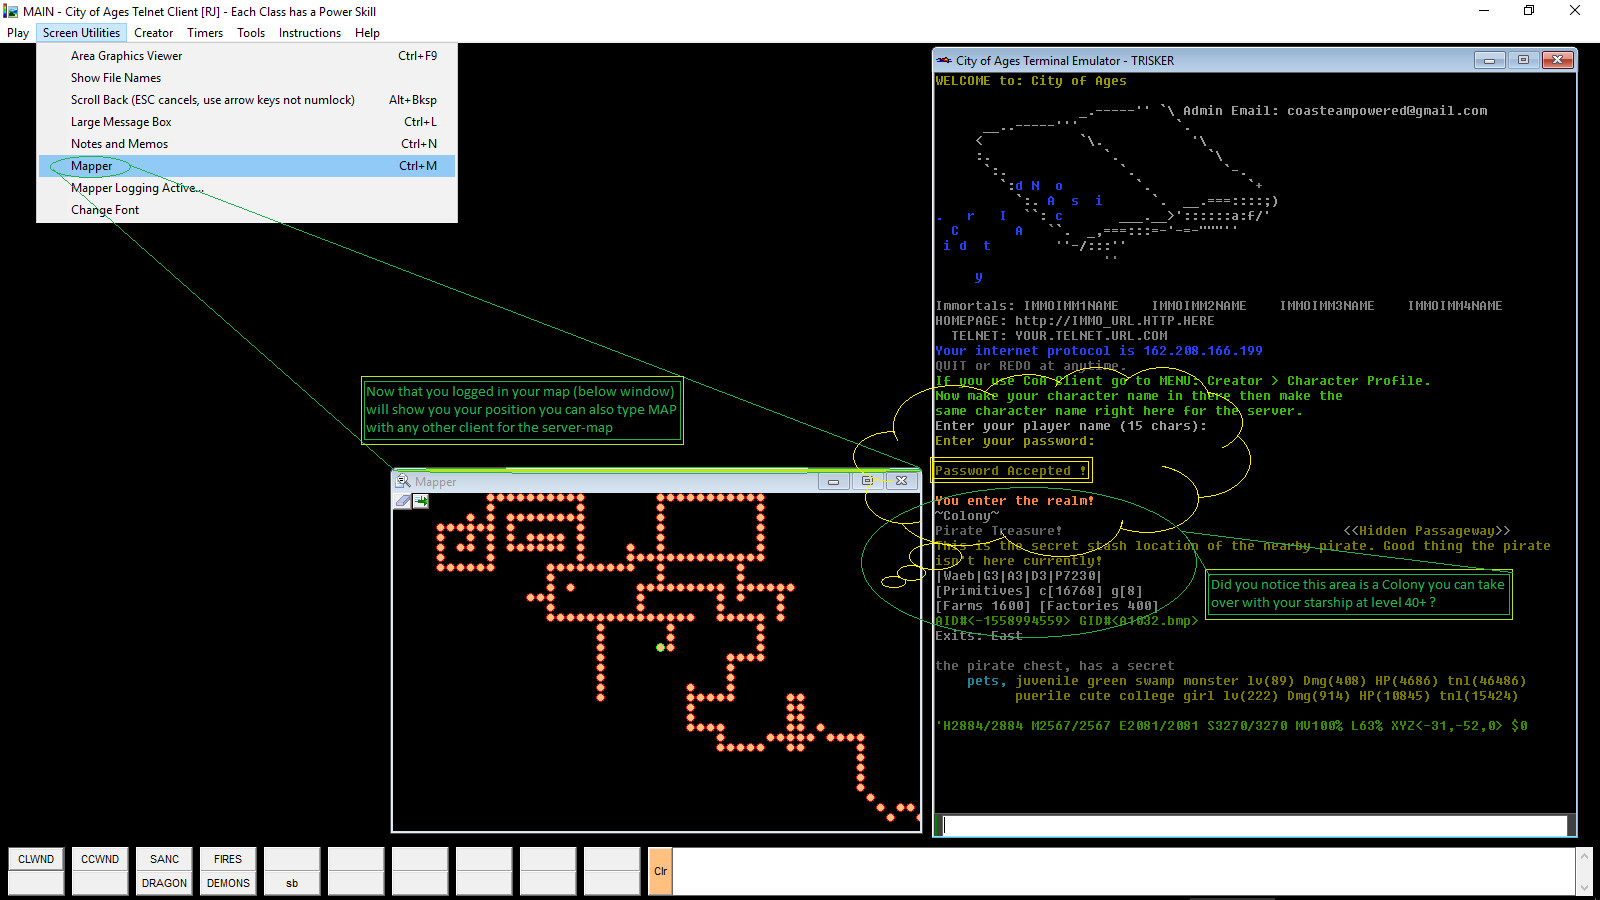Click the eraser icon in the Mapper window
Screen dimensions: 1600x900
coord(403,501)
